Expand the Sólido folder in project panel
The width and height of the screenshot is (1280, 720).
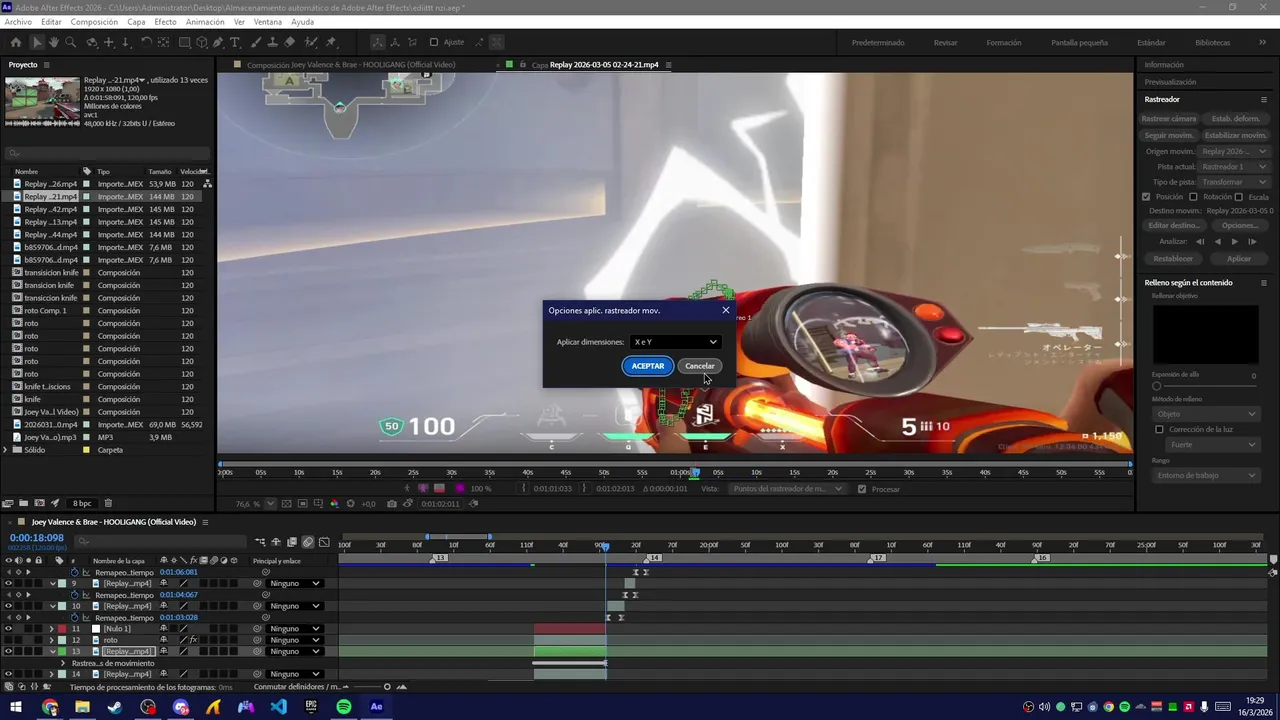click(5, 450)
